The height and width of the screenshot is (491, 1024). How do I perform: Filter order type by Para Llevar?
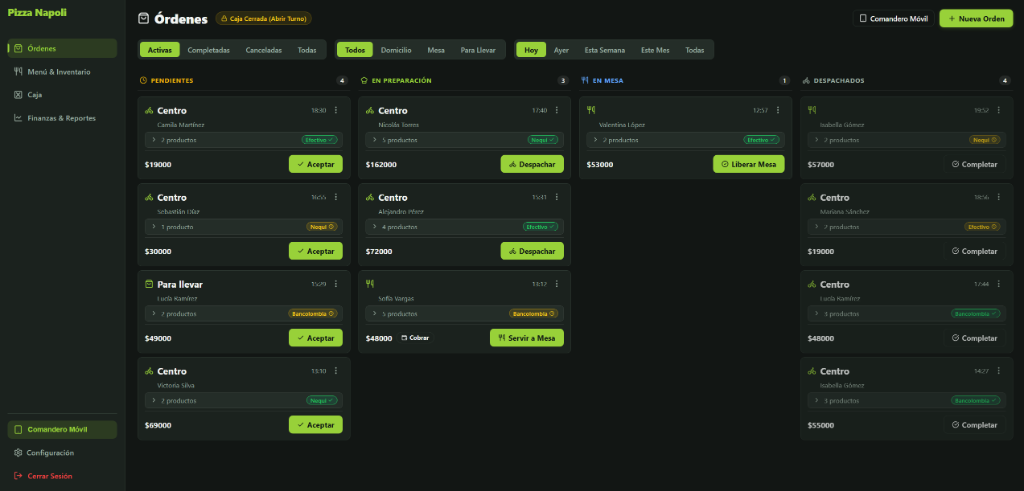coord(478,50)
